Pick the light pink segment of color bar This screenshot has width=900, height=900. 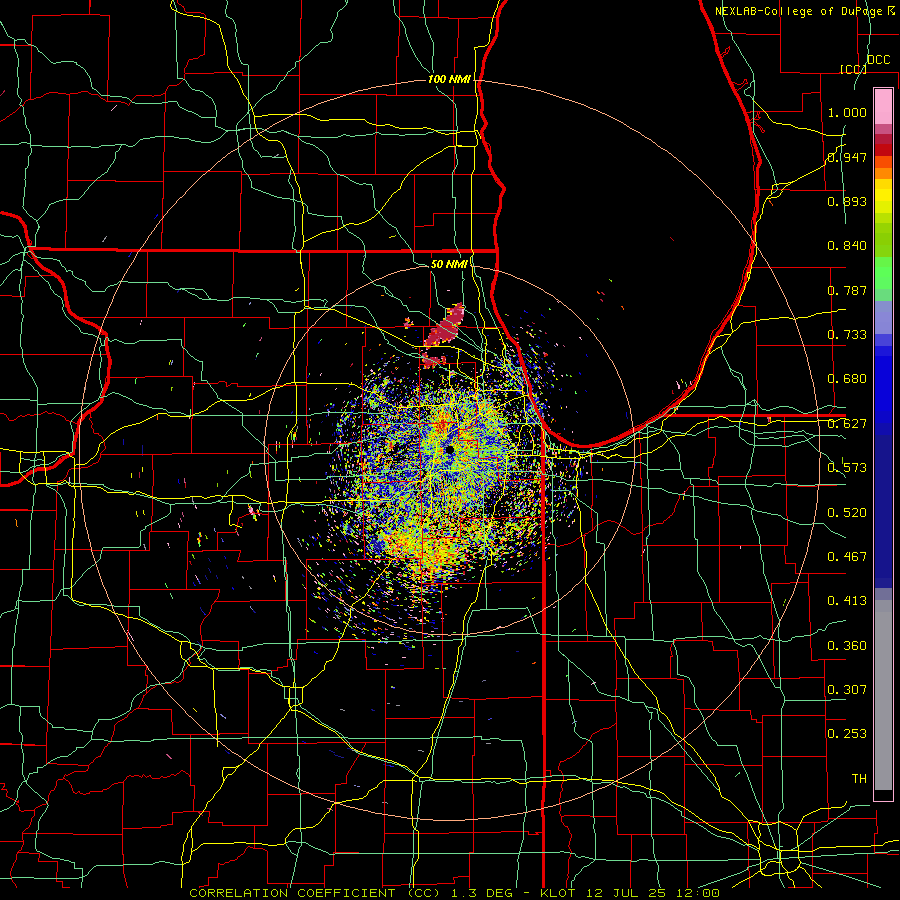883,106
